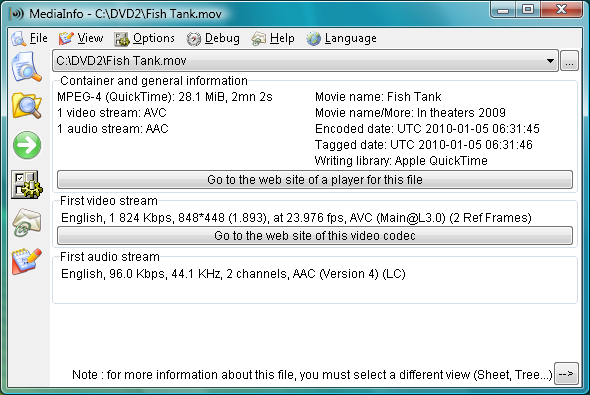
Task: Go to the video codec web site button
Action: 315,235
